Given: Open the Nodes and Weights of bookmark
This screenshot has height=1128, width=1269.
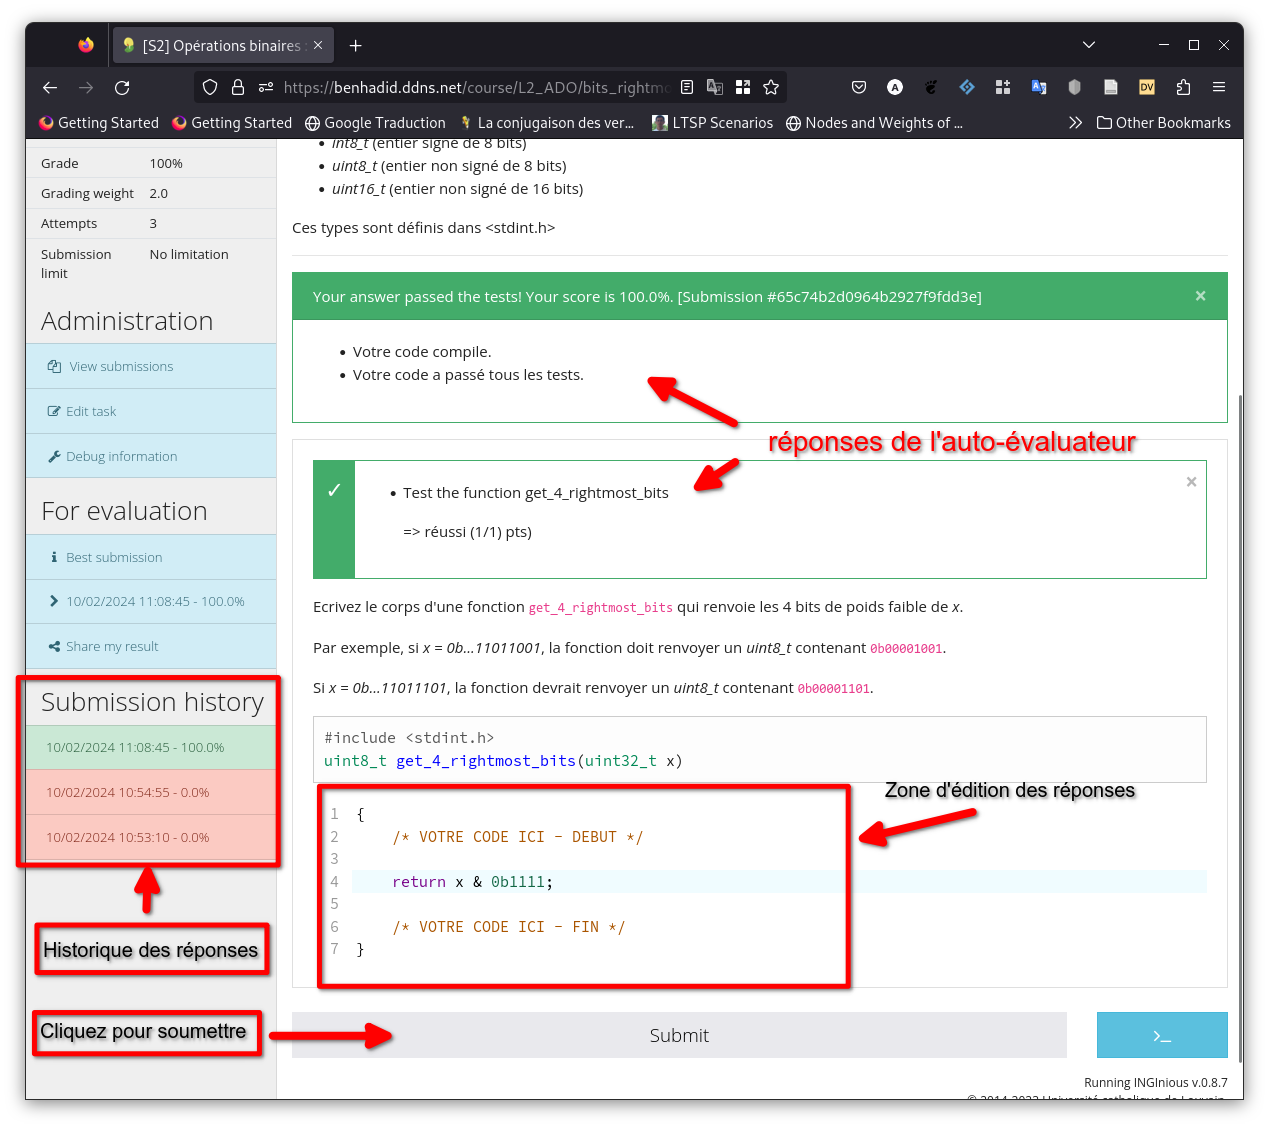Looking at the screenshot, I should click(874, 123).
